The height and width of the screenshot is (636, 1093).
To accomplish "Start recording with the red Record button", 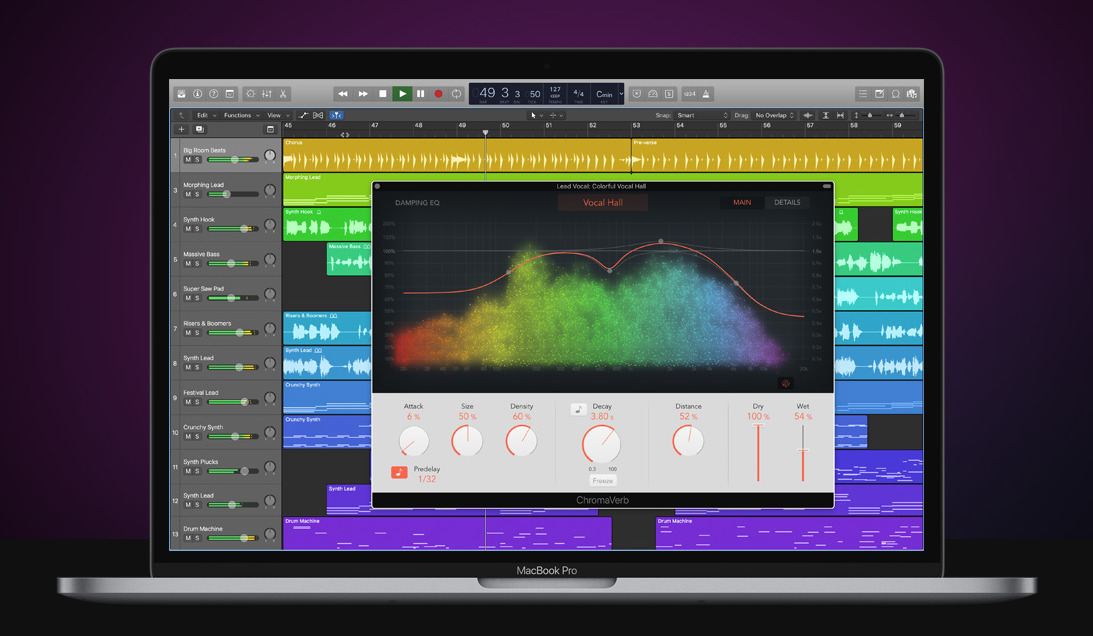I will tap(438, 93).
